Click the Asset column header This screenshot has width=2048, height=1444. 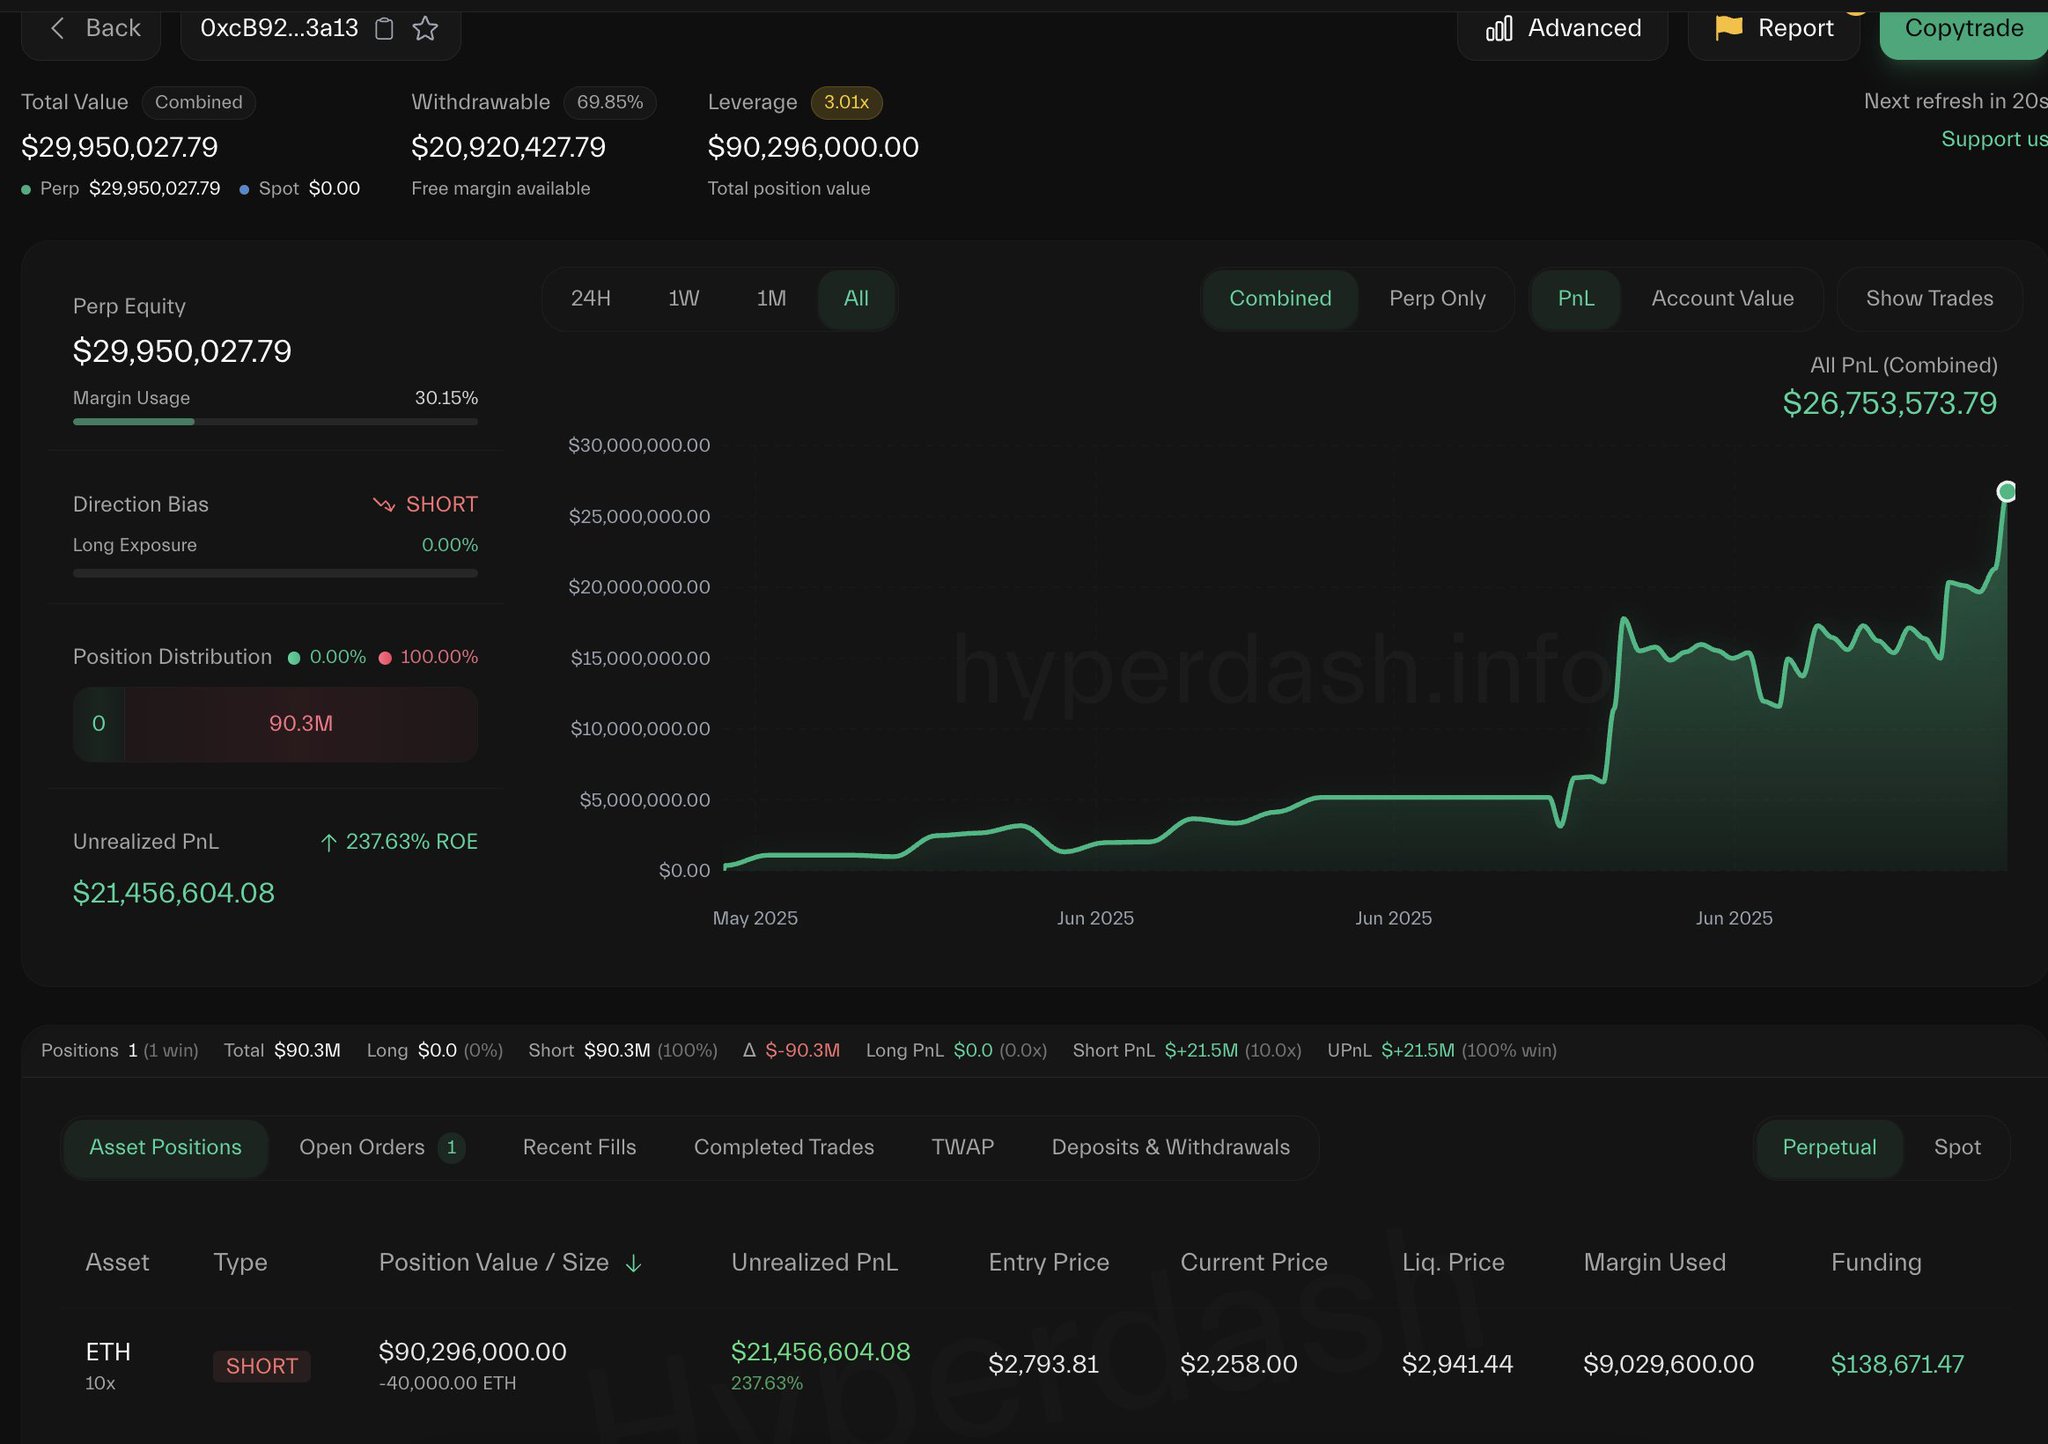[117, 1263]
